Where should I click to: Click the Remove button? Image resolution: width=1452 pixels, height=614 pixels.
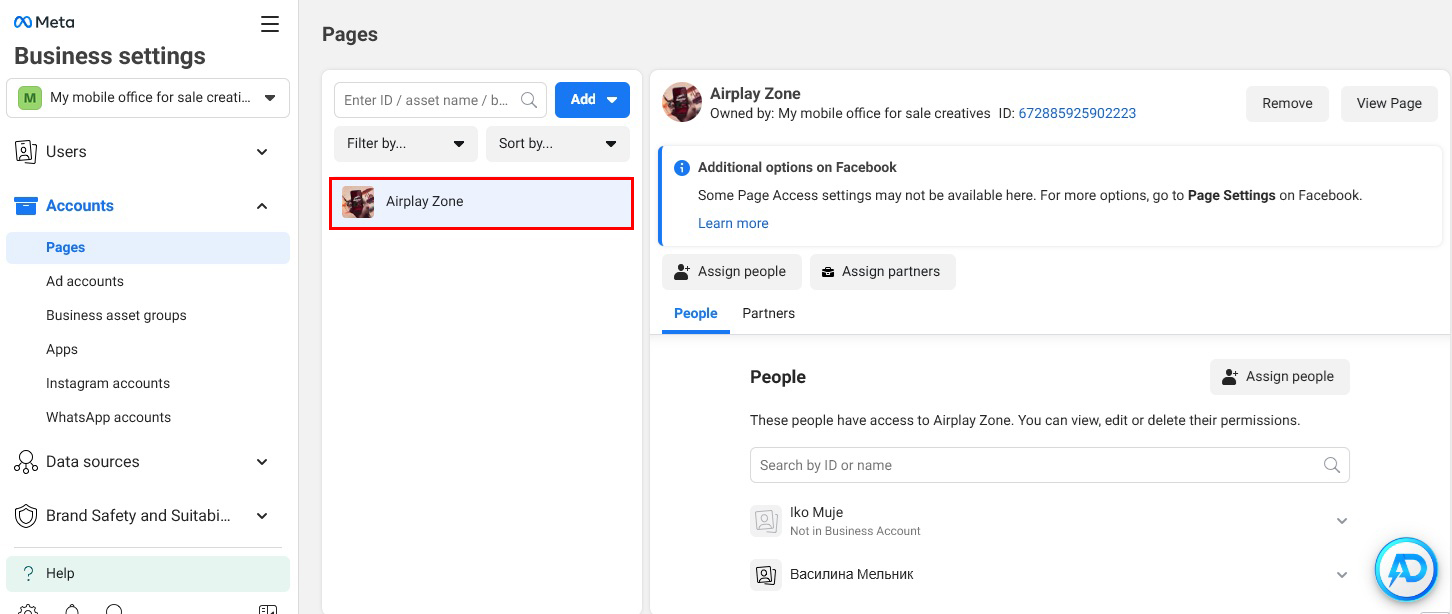(x=1287, y=104)
